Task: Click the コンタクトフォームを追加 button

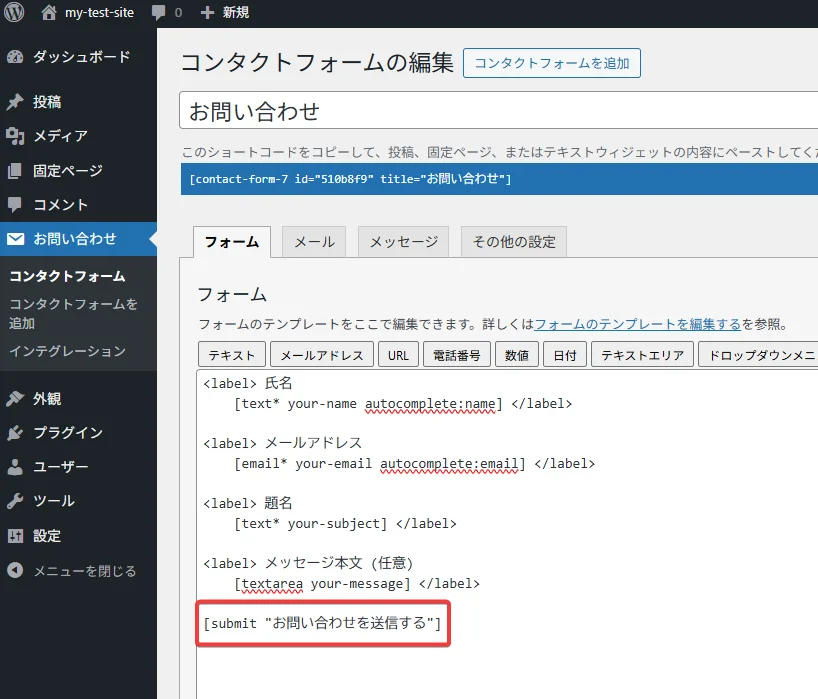Action: pos(551,63)
